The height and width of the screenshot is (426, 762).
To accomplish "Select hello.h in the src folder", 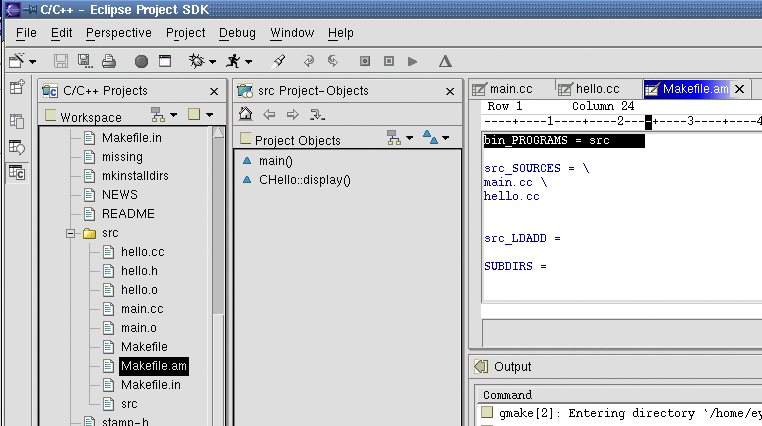I will click(x=139, y=271).
